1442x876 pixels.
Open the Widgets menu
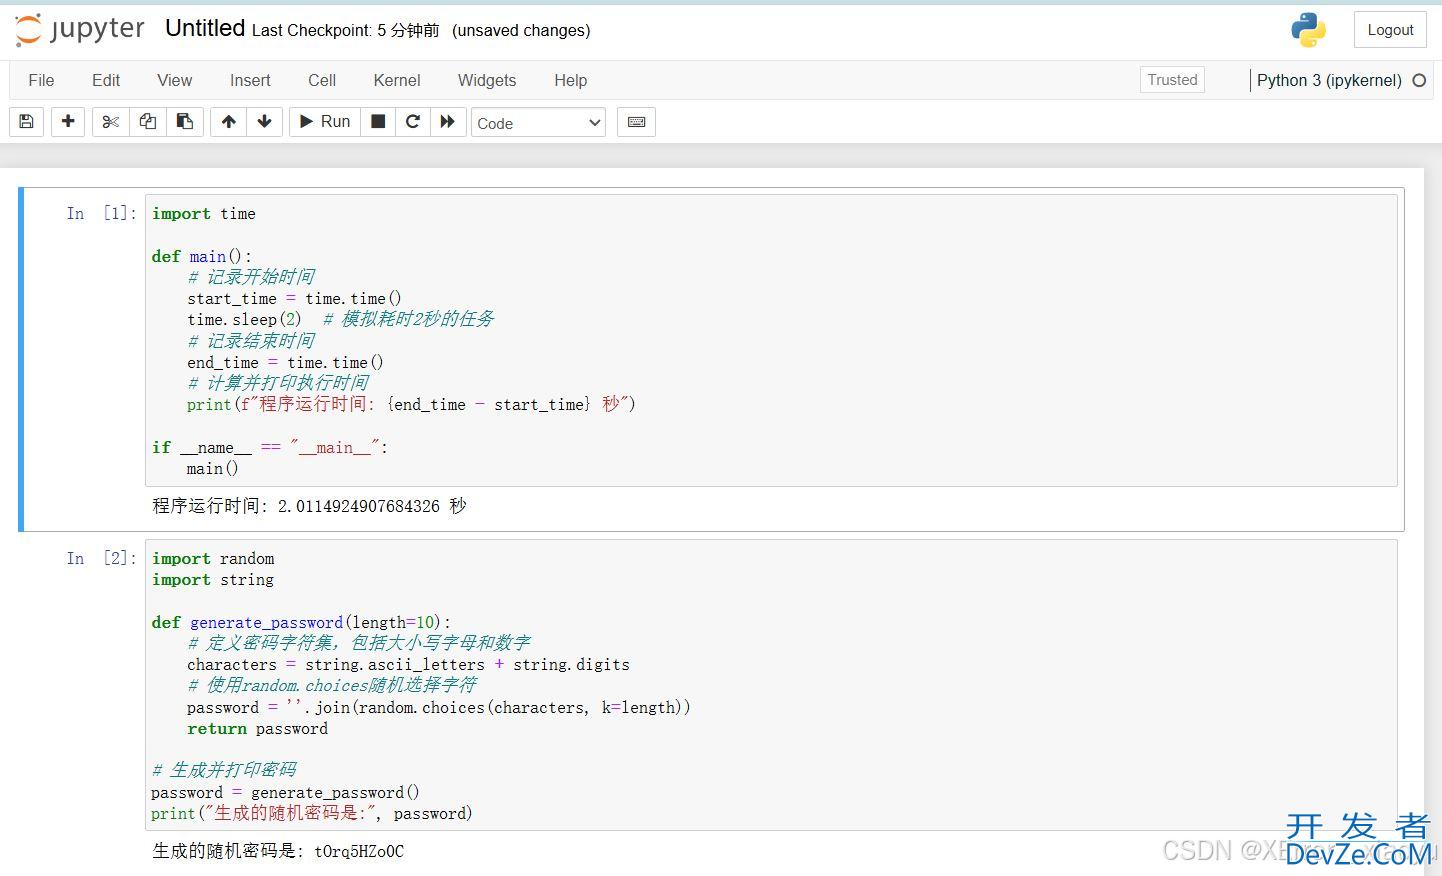click(x=487, y=80)
